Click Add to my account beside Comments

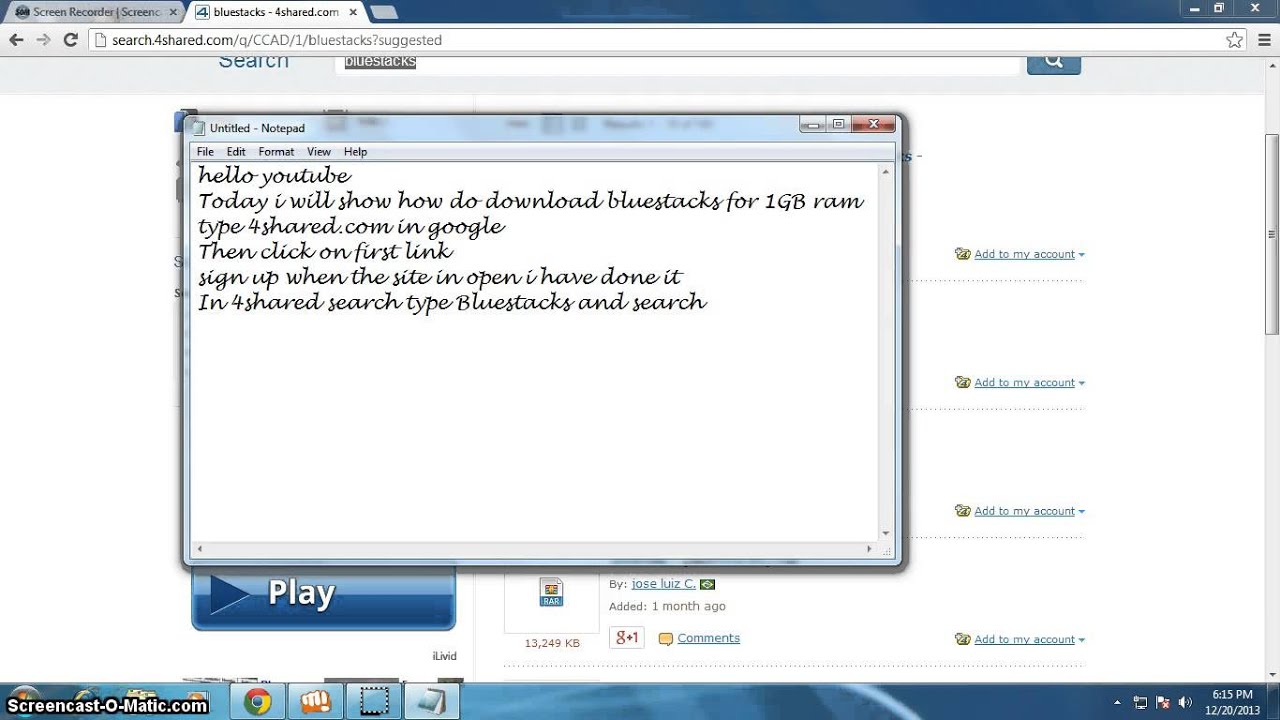point(1024,640)
